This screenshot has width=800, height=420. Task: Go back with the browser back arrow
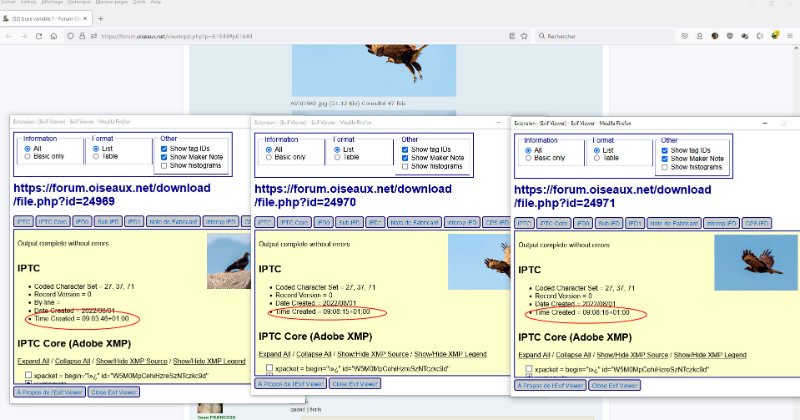[9, 36]
